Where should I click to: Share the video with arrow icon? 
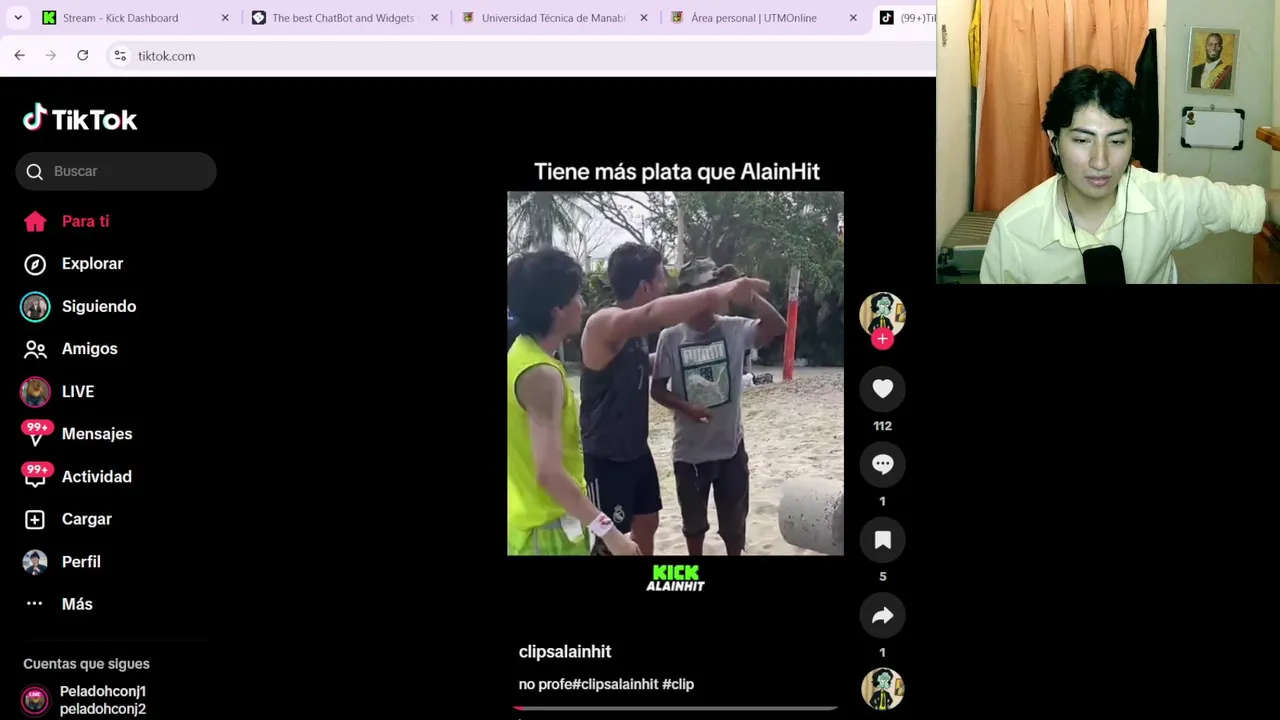[x=882, y=616]
